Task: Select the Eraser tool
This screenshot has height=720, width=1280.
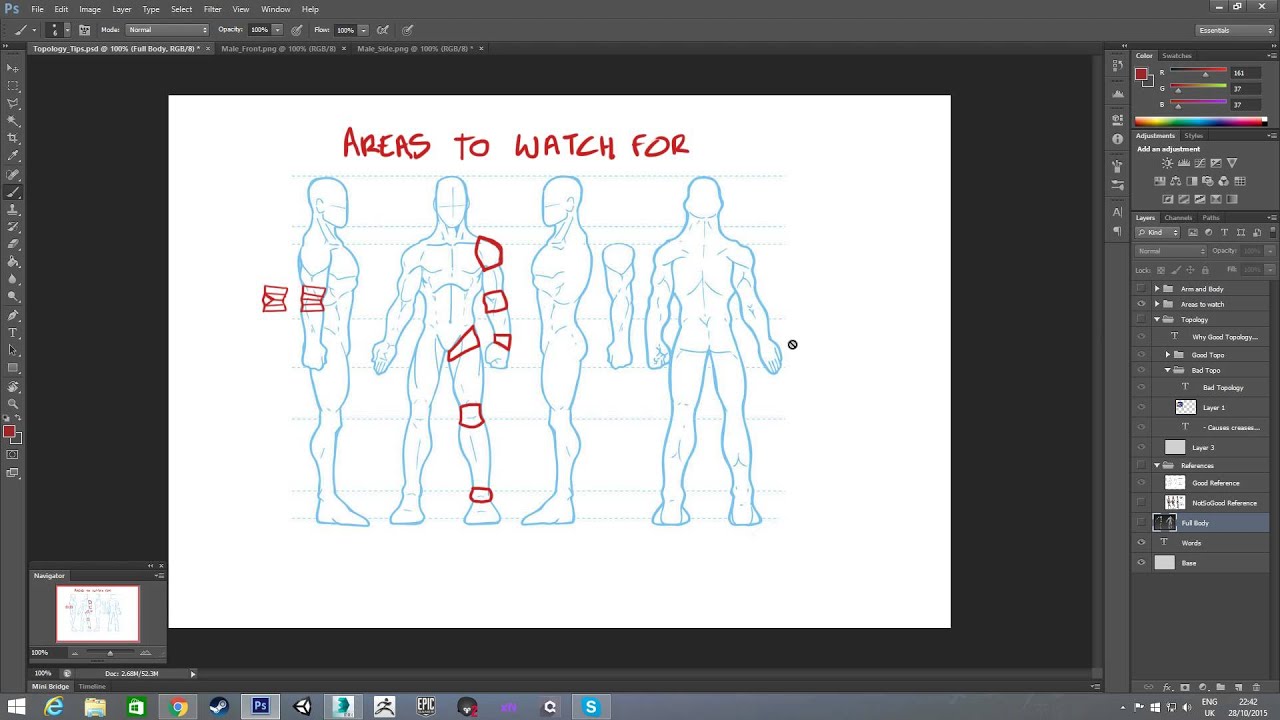Action: 13,244
